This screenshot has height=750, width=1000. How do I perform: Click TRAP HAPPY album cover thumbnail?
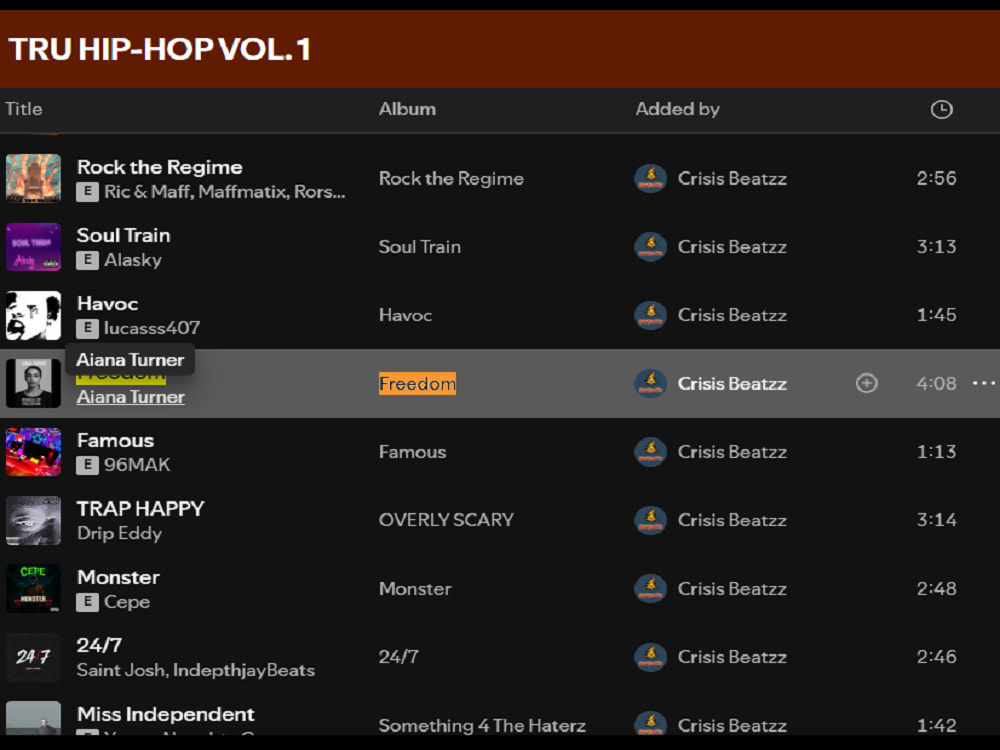(x=33, y=520)
